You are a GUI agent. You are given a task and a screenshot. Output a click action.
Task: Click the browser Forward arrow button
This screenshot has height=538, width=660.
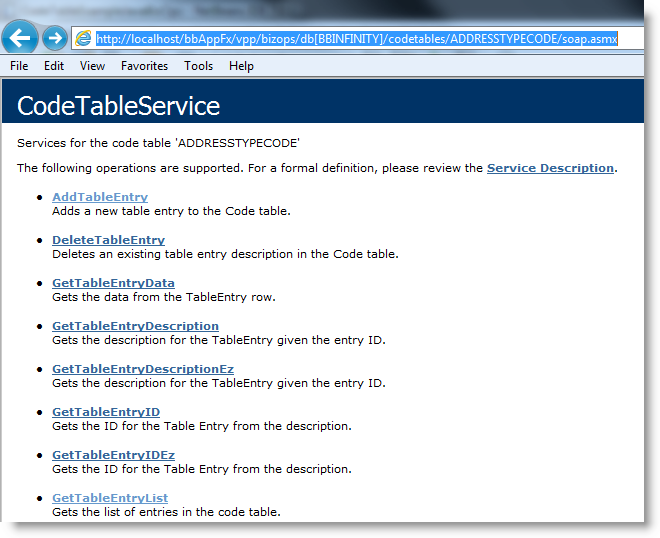click(x=55, y=39)
